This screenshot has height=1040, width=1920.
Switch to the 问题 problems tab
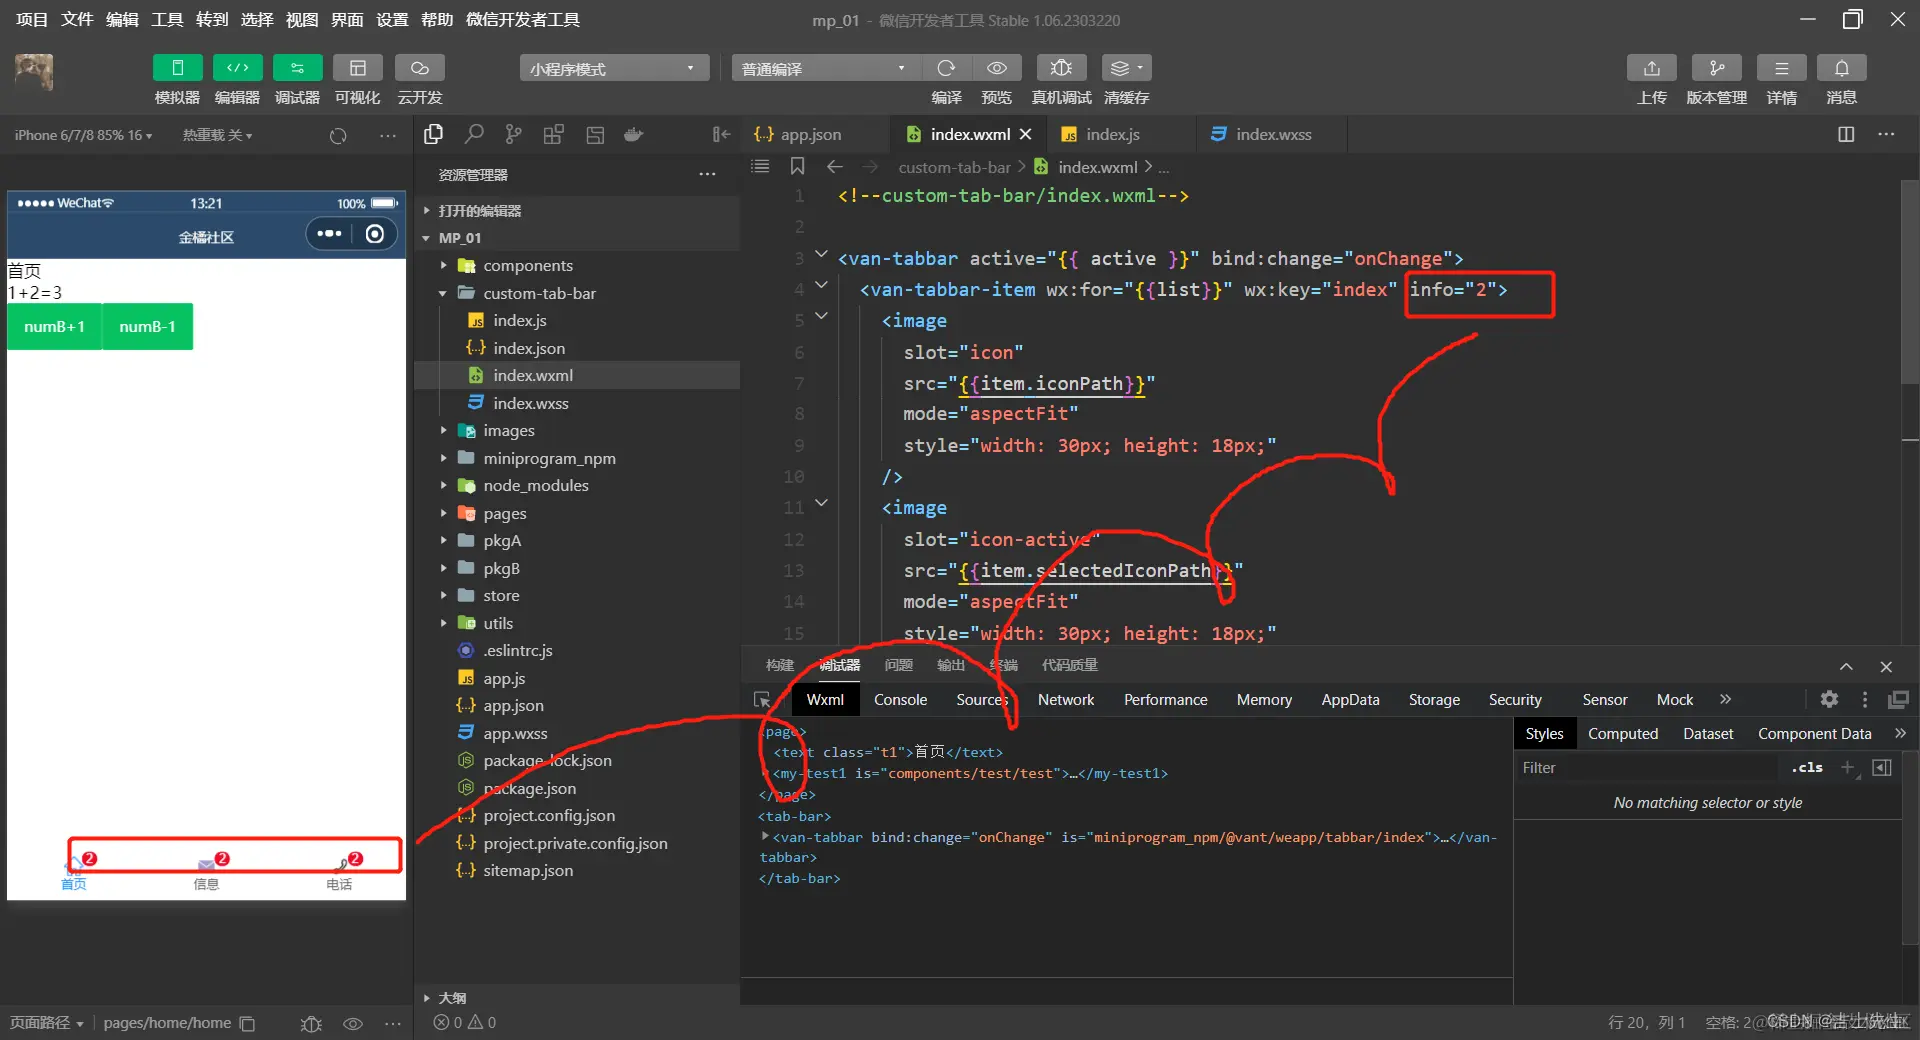[x=898, y=665]
